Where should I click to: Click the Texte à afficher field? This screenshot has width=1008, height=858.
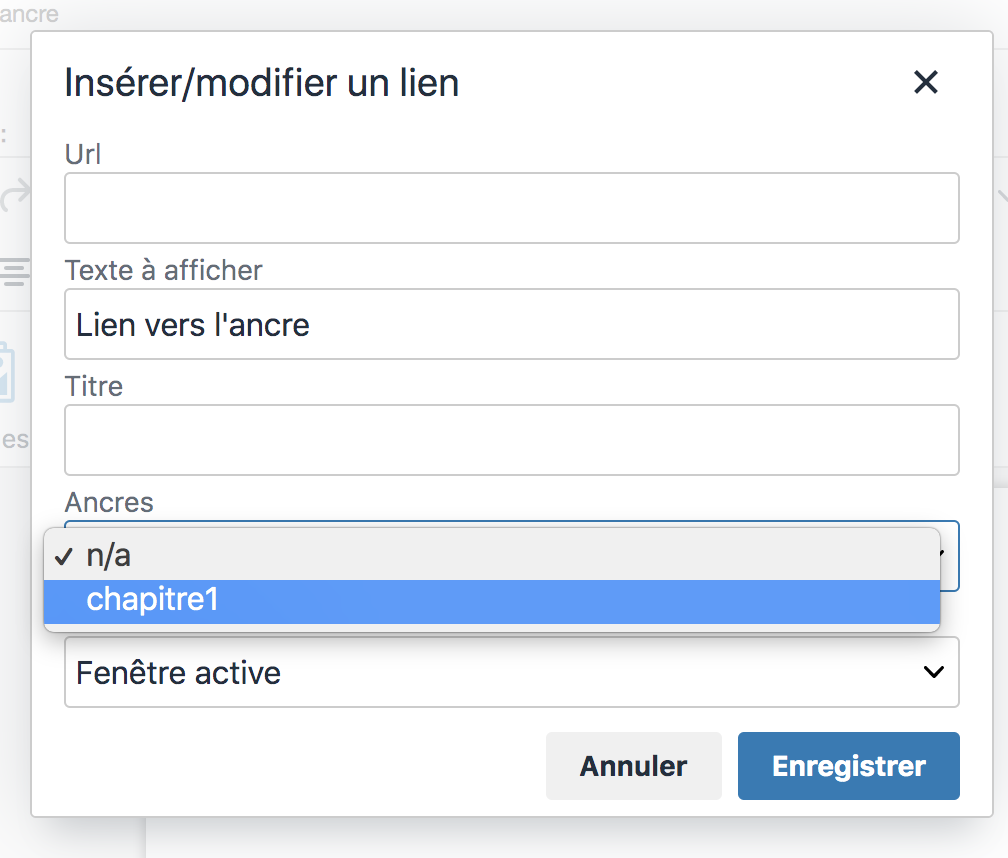click(512, 324)
